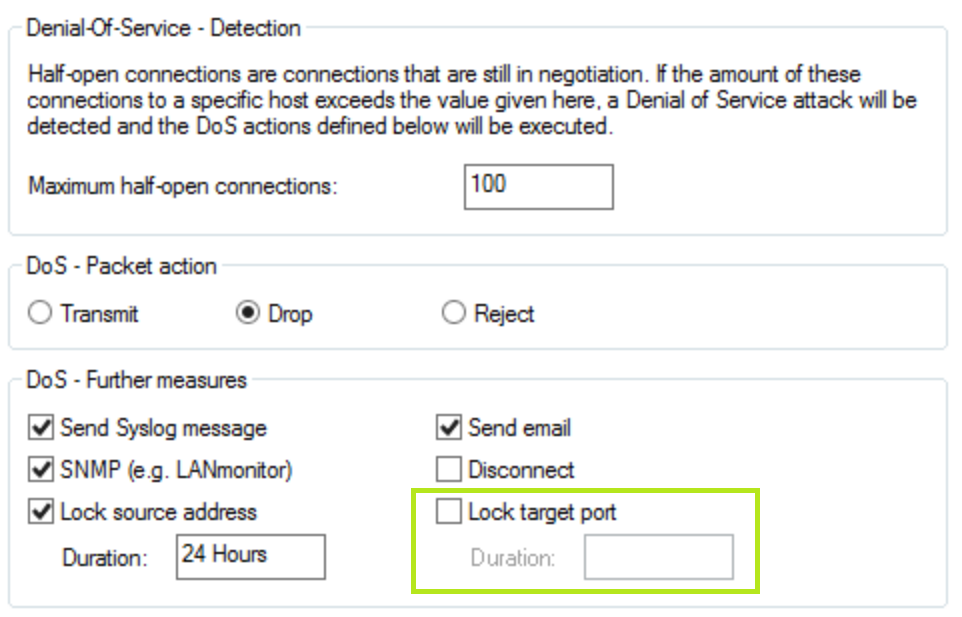Select the Transmit packet action
962x617 pixels.
(x=40, y=314)
